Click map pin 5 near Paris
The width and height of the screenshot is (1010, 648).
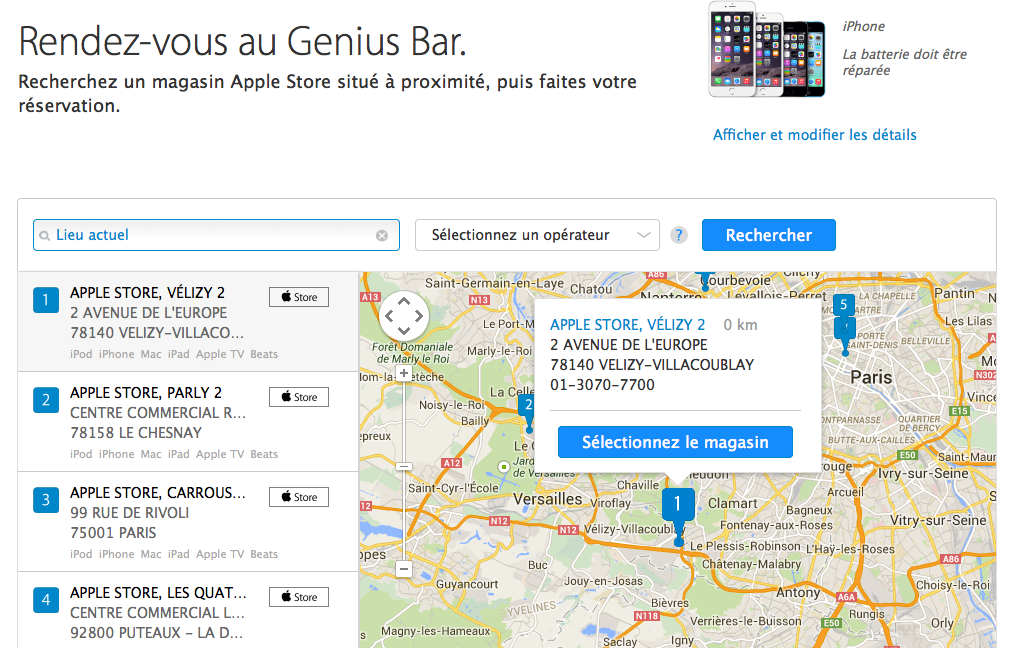844,305
